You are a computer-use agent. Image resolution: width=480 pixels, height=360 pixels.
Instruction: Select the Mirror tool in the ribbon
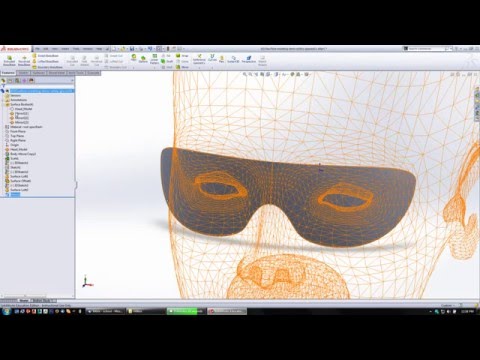coord(182,67)
